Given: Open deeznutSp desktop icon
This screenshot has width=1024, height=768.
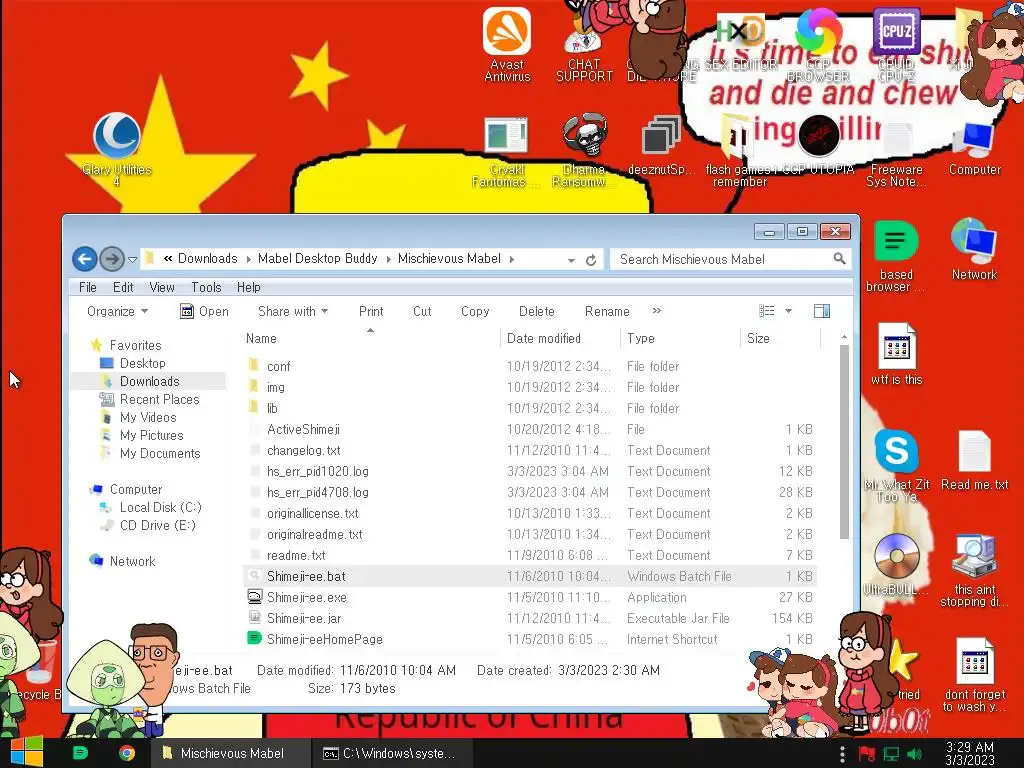Looking at the screenshot, I should (661, 146).
